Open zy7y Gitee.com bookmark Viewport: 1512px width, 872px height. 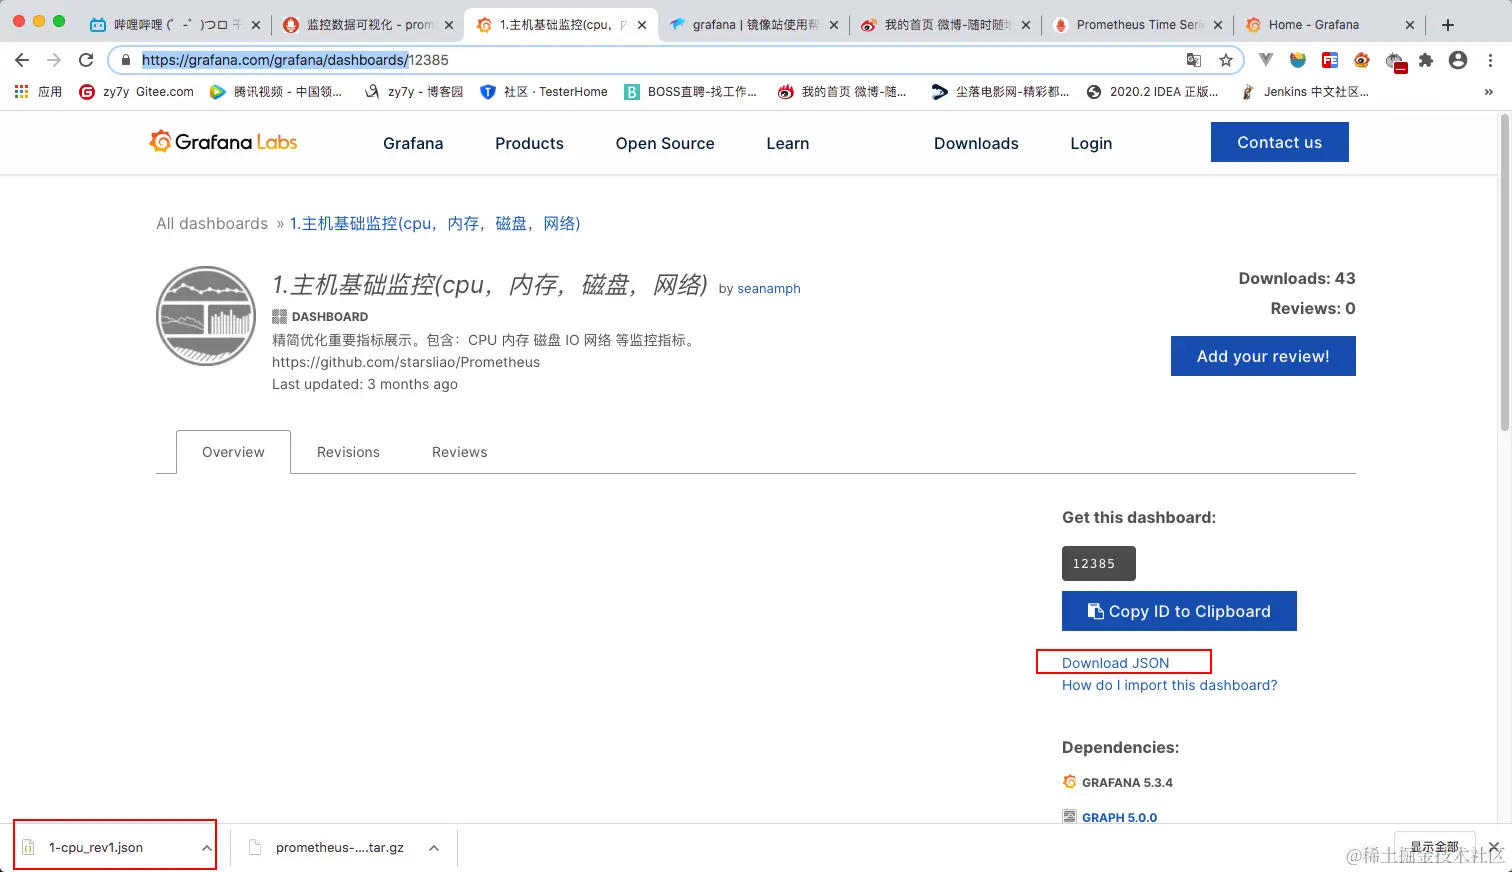(137, 92)
